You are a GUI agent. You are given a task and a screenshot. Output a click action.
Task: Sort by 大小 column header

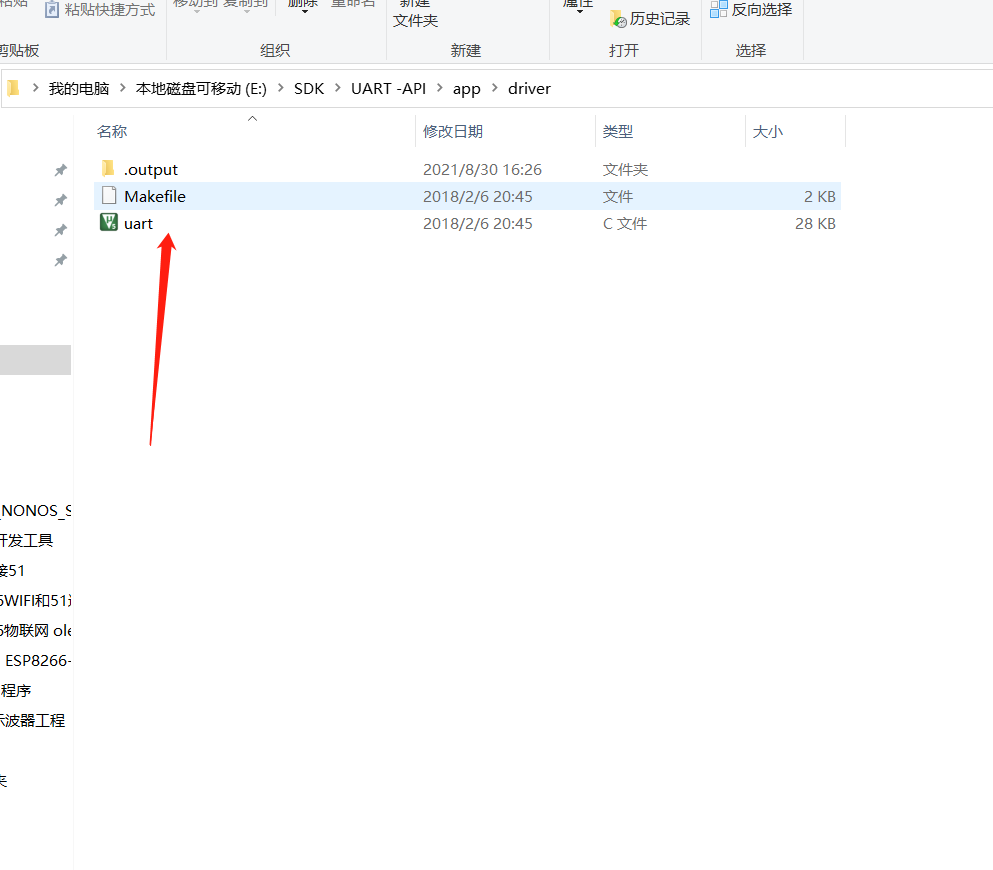(768, 132)
